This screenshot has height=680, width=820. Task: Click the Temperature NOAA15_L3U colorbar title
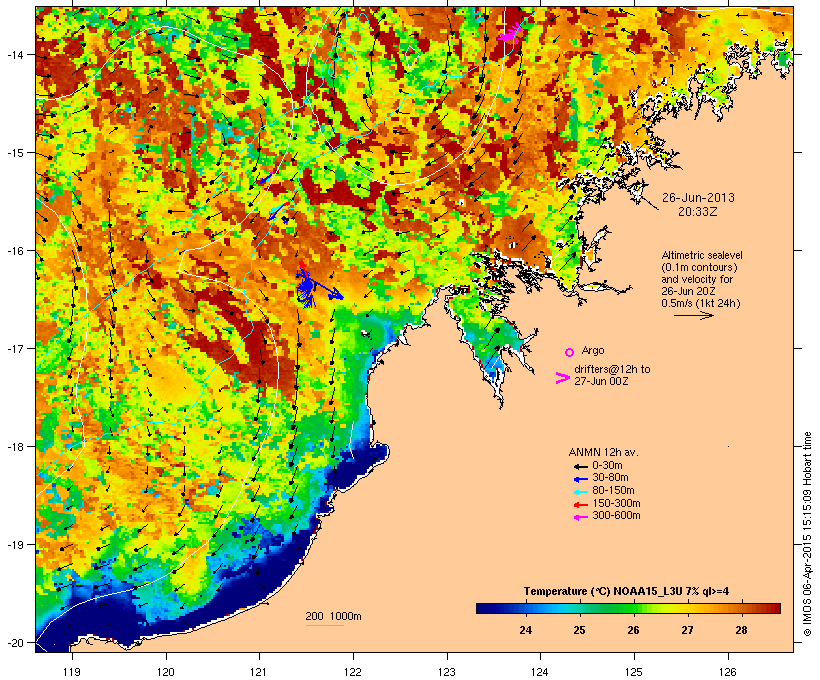(626, 592)
